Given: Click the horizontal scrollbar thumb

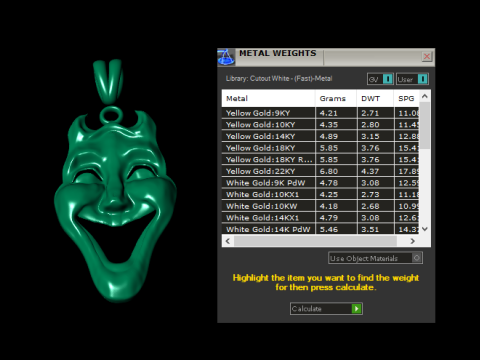Looking at the screenshot, I should click(x=315, y=241).
